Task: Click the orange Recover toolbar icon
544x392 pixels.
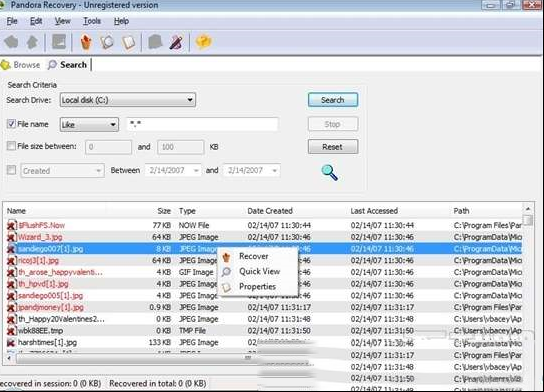Action: coord(86,42)
